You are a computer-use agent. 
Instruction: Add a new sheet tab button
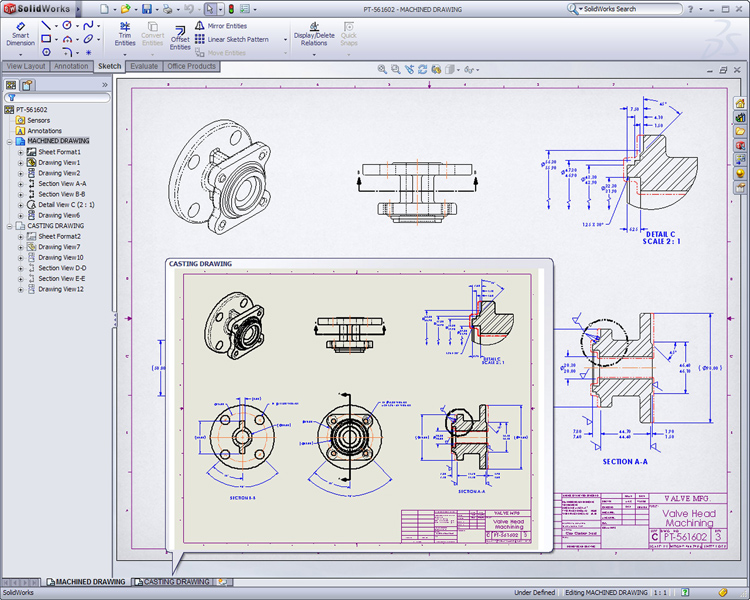pos(223,582)
